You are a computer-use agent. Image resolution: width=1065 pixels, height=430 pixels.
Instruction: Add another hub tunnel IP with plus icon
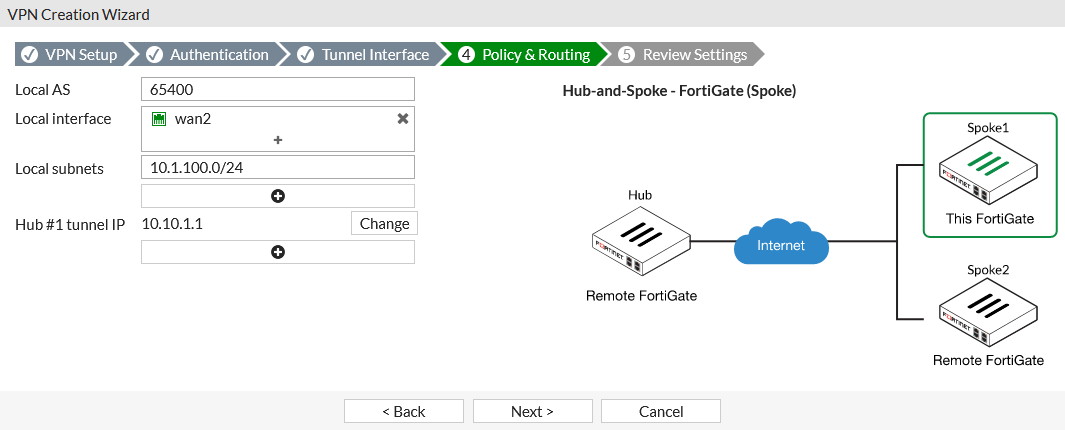(x=278, y=252)
